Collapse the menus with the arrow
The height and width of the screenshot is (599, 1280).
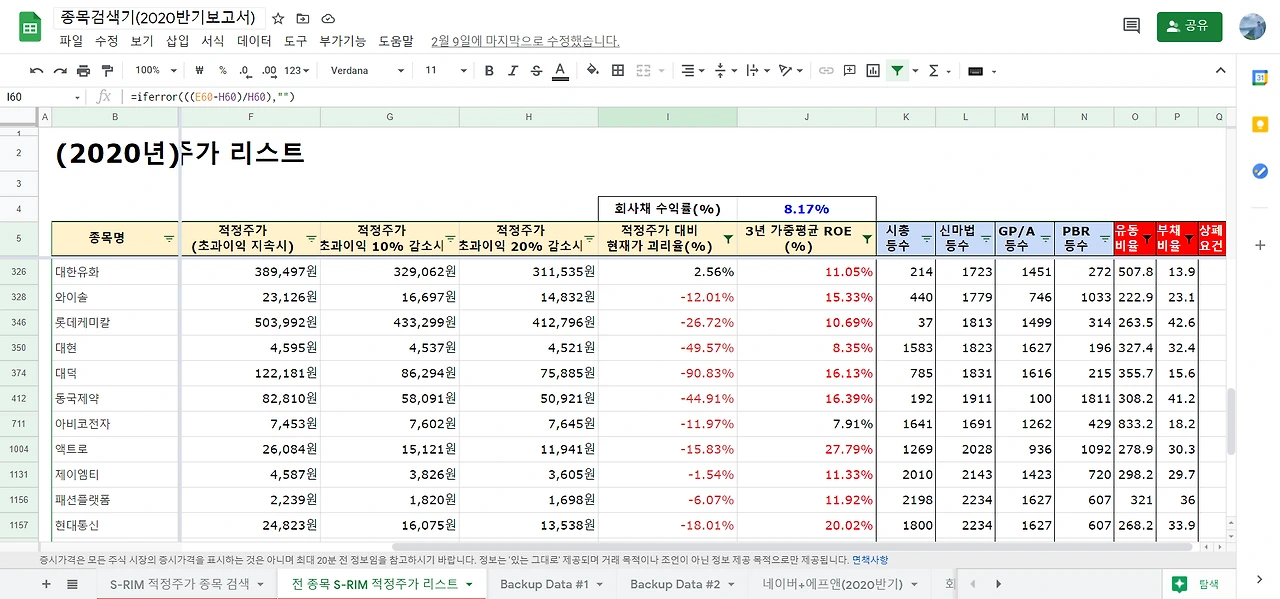1220,71
